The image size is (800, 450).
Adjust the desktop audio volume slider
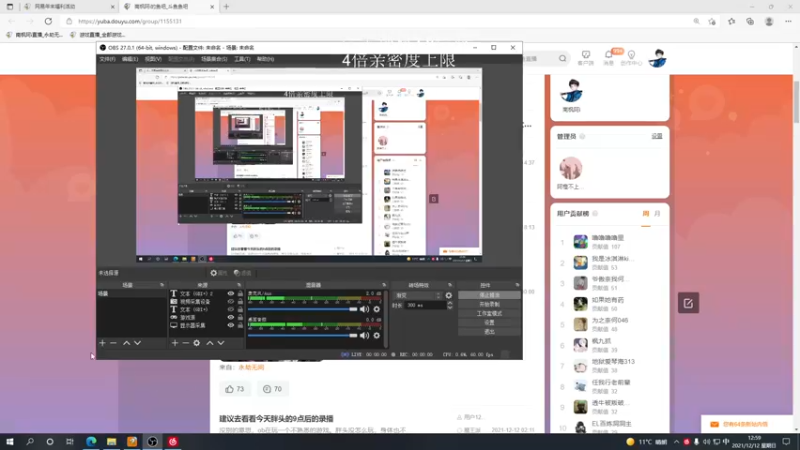pos(303,335)
